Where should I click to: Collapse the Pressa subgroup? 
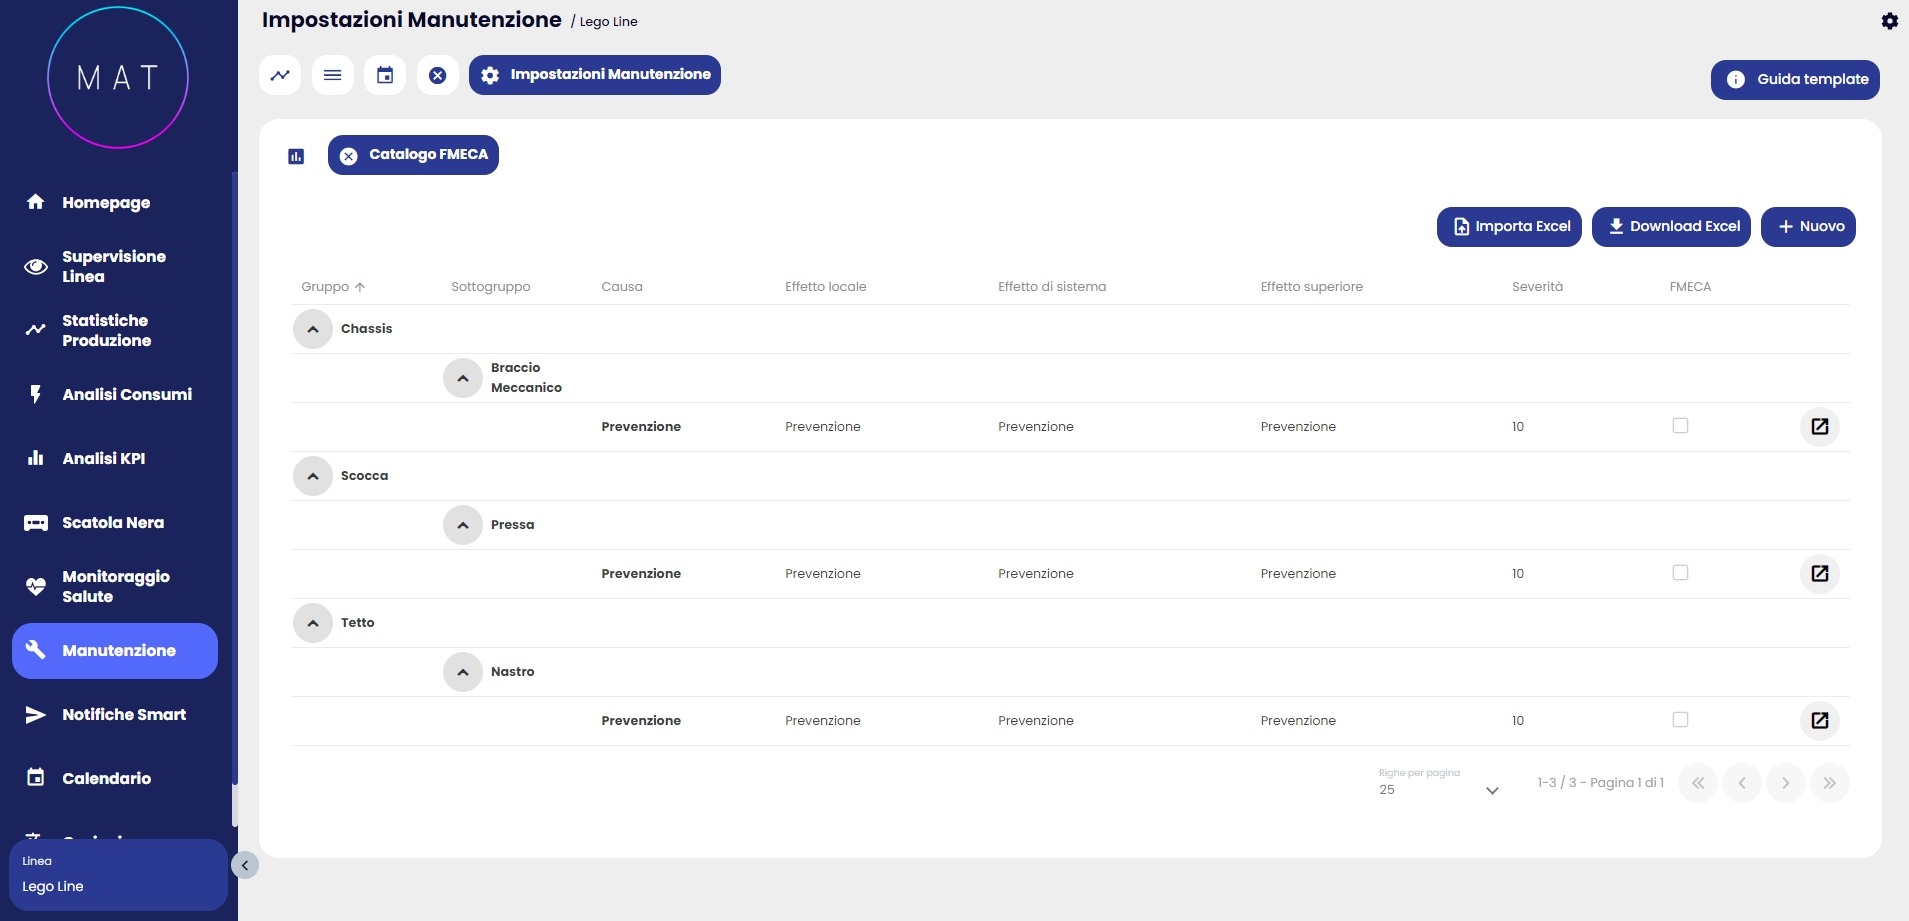[463, 525]
